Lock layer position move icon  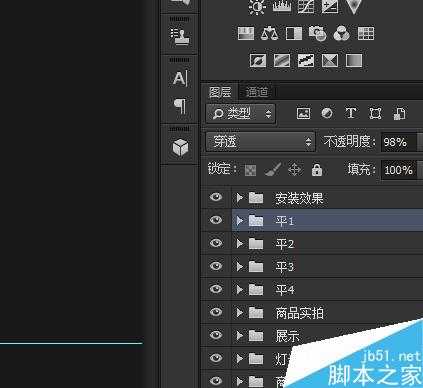[295, 170]
